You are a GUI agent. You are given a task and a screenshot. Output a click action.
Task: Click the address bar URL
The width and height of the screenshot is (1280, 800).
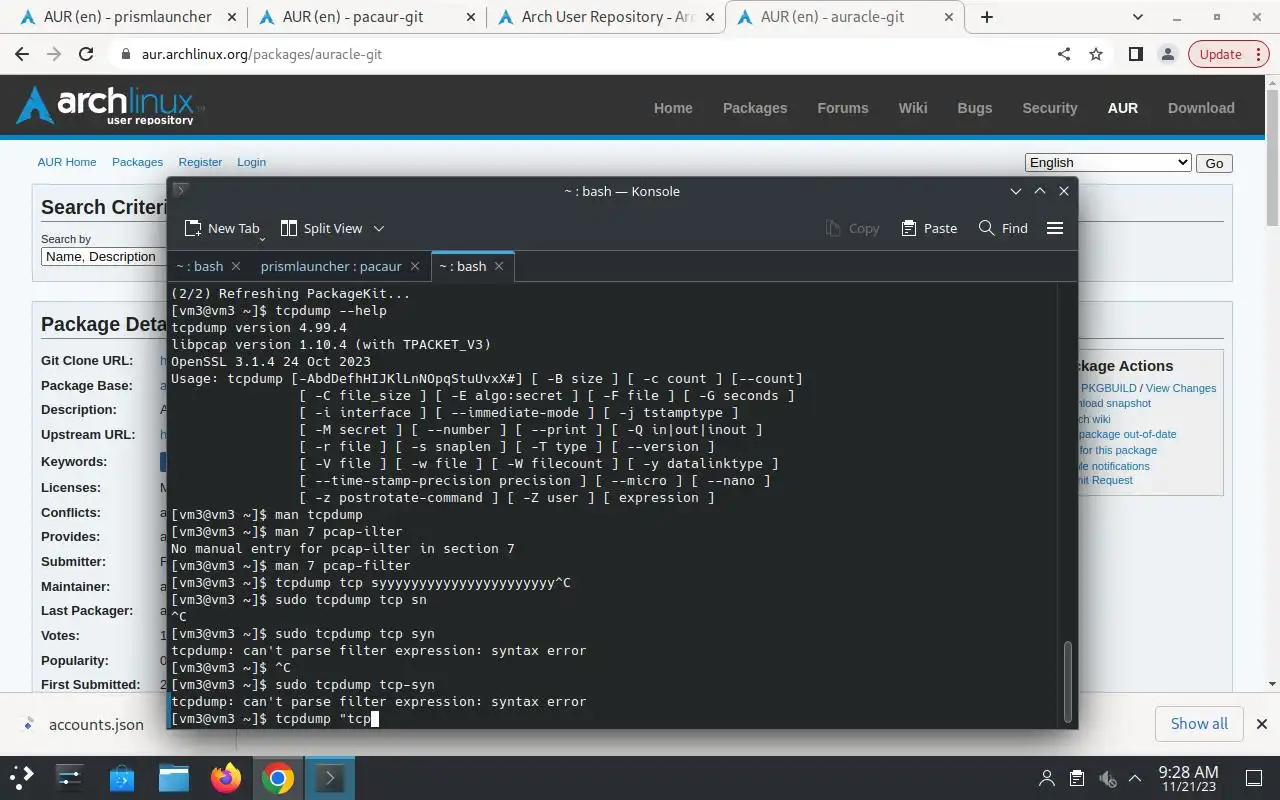pyautogui.click(x=262, y=54)
